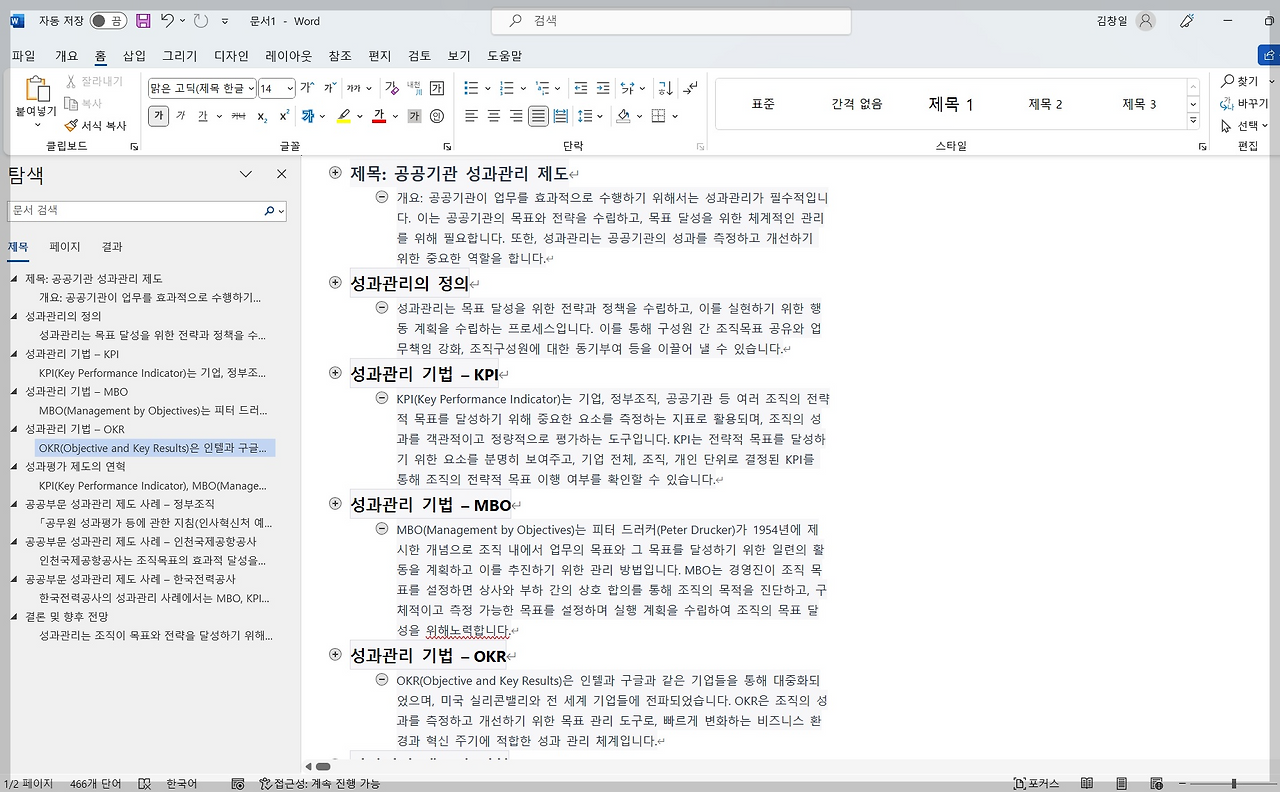Image resolution: width=1280 pixels, height=792 pixels.
Task: Open the 파일 menu
Action: [x=23, y=56]
